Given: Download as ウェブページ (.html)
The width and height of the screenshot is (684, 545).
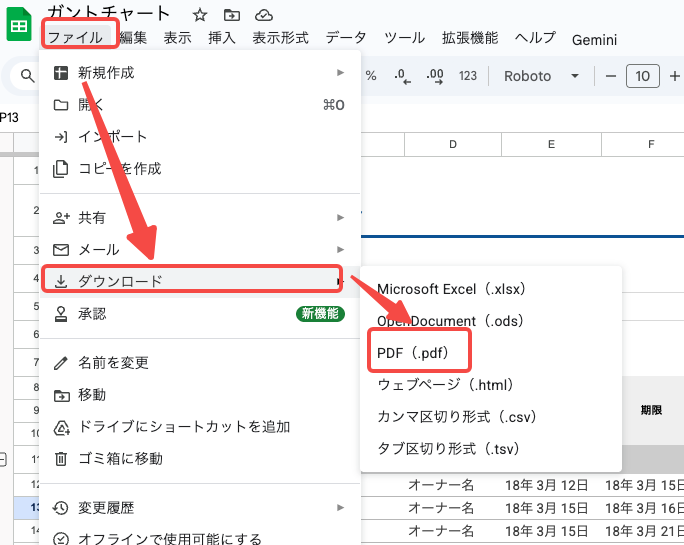Looking at the screenshot, I should [x=491, y=385].
